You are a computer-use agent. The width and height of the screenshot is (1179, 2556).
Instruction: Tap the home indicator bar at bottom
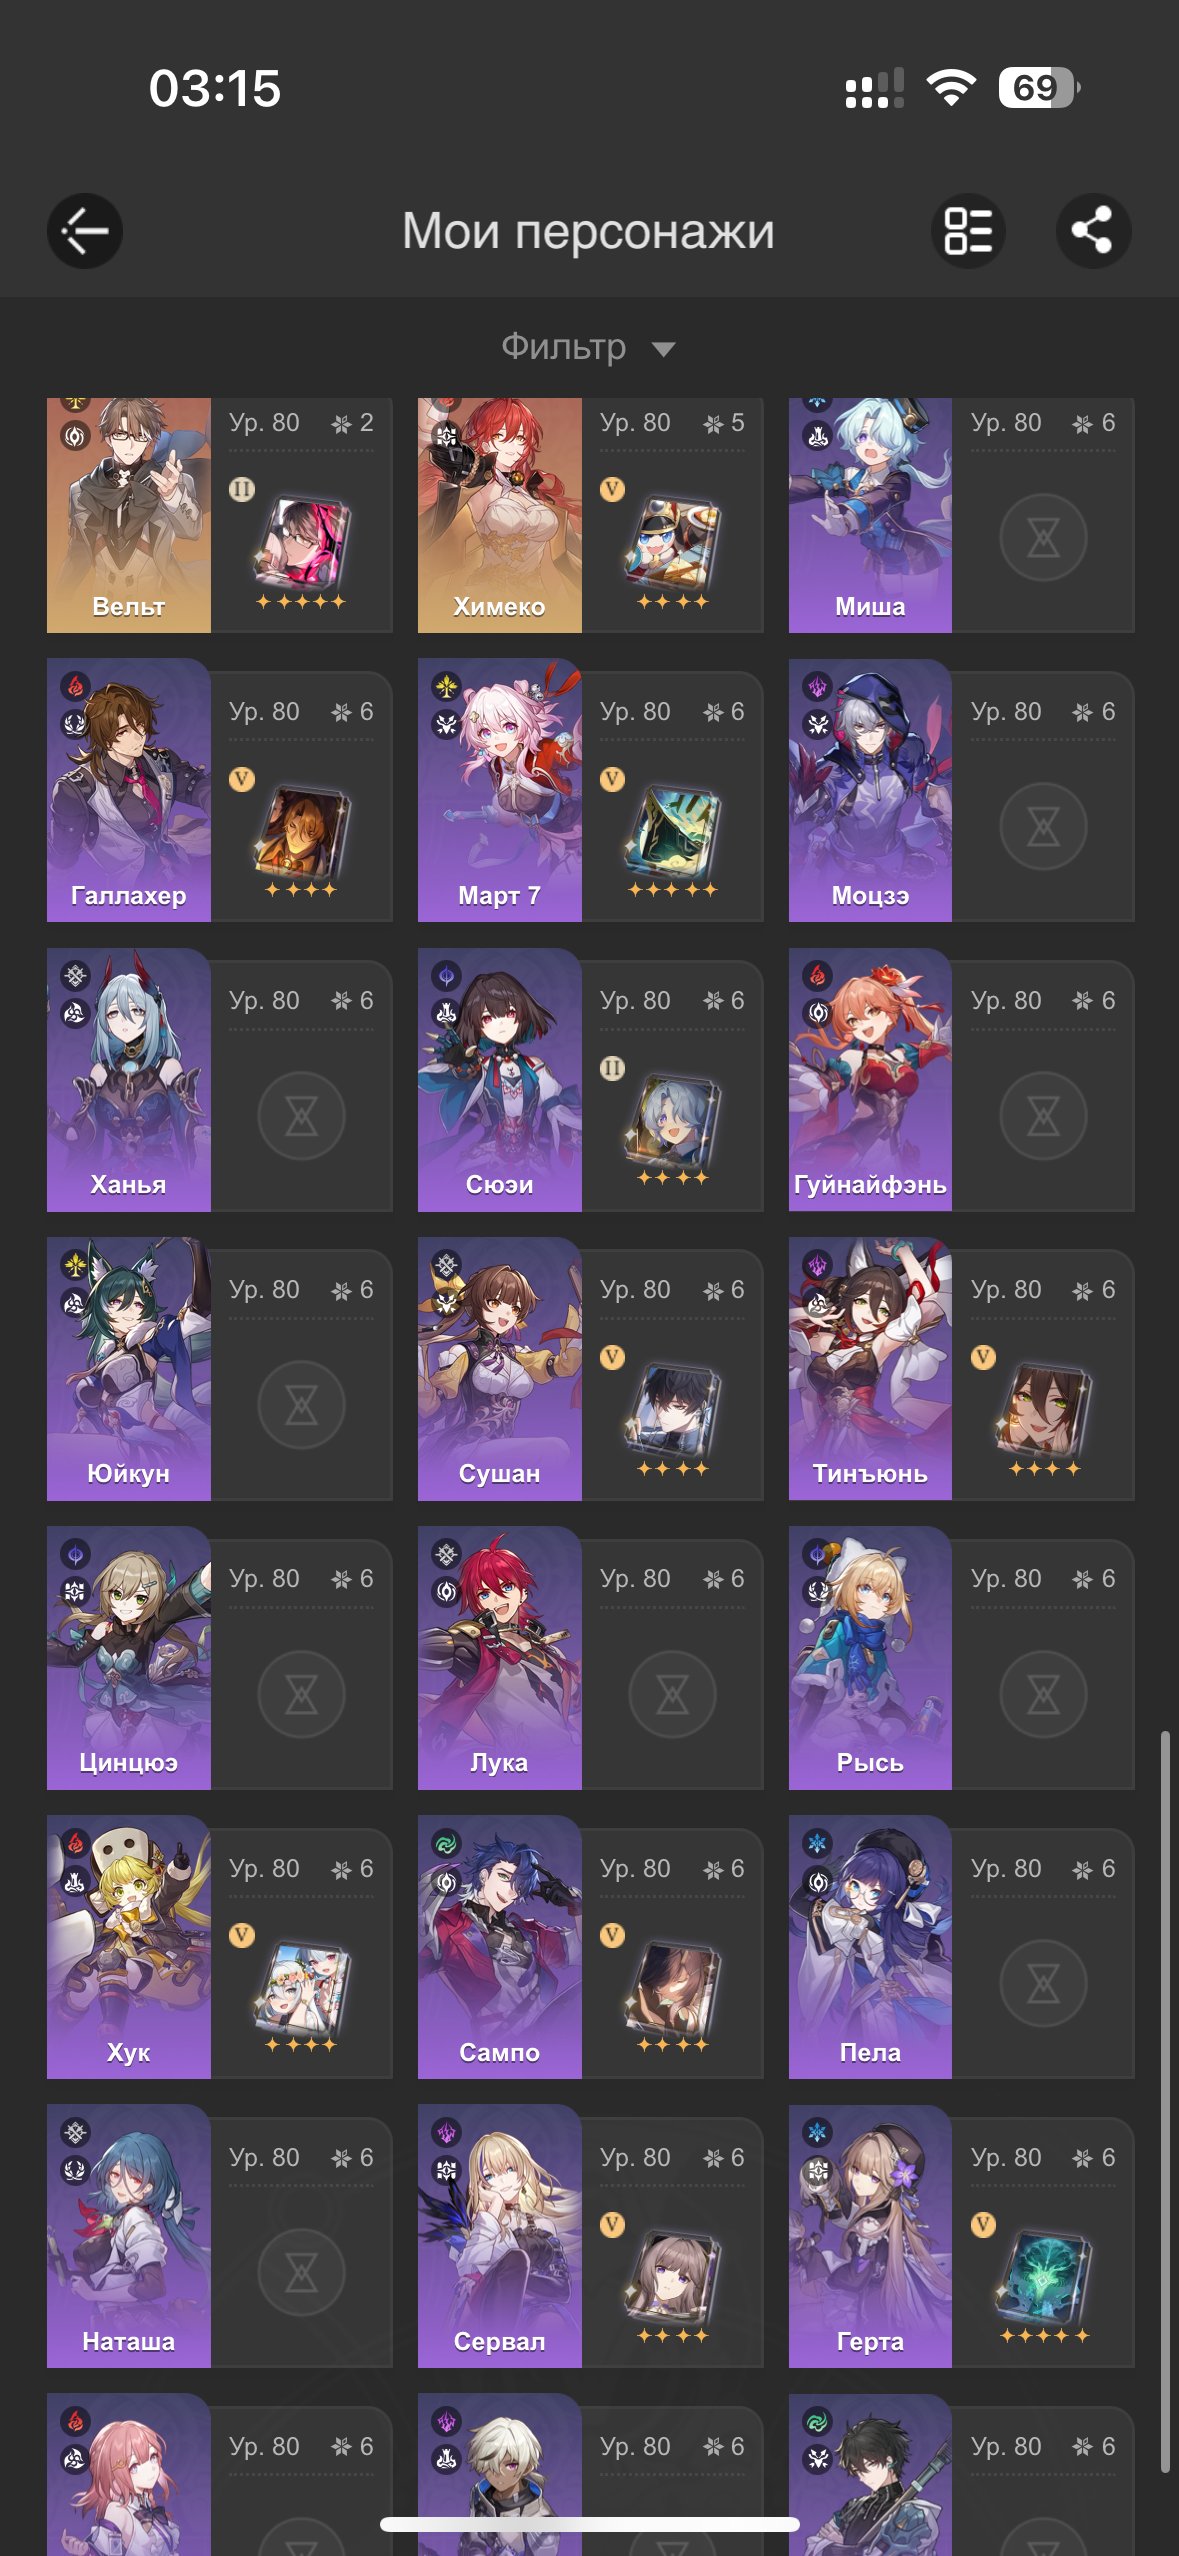pyautogui.click(x=590, y=2523)
